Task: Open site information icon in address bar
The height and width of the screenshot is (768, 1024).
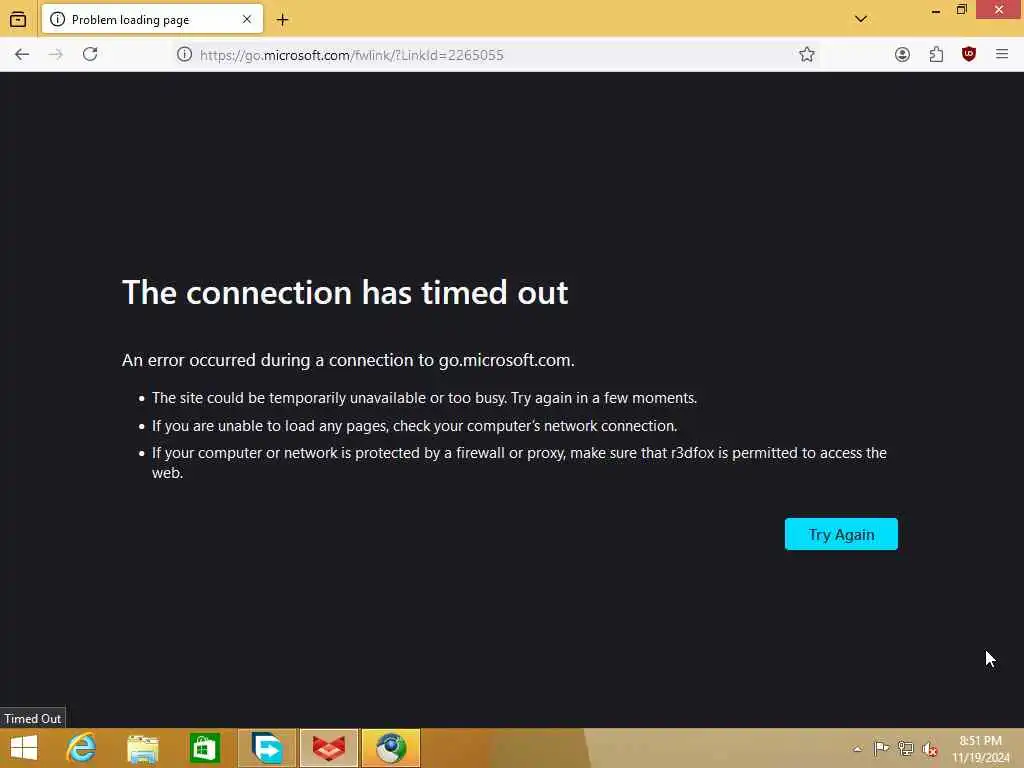Action: click(x=185, y=54)
